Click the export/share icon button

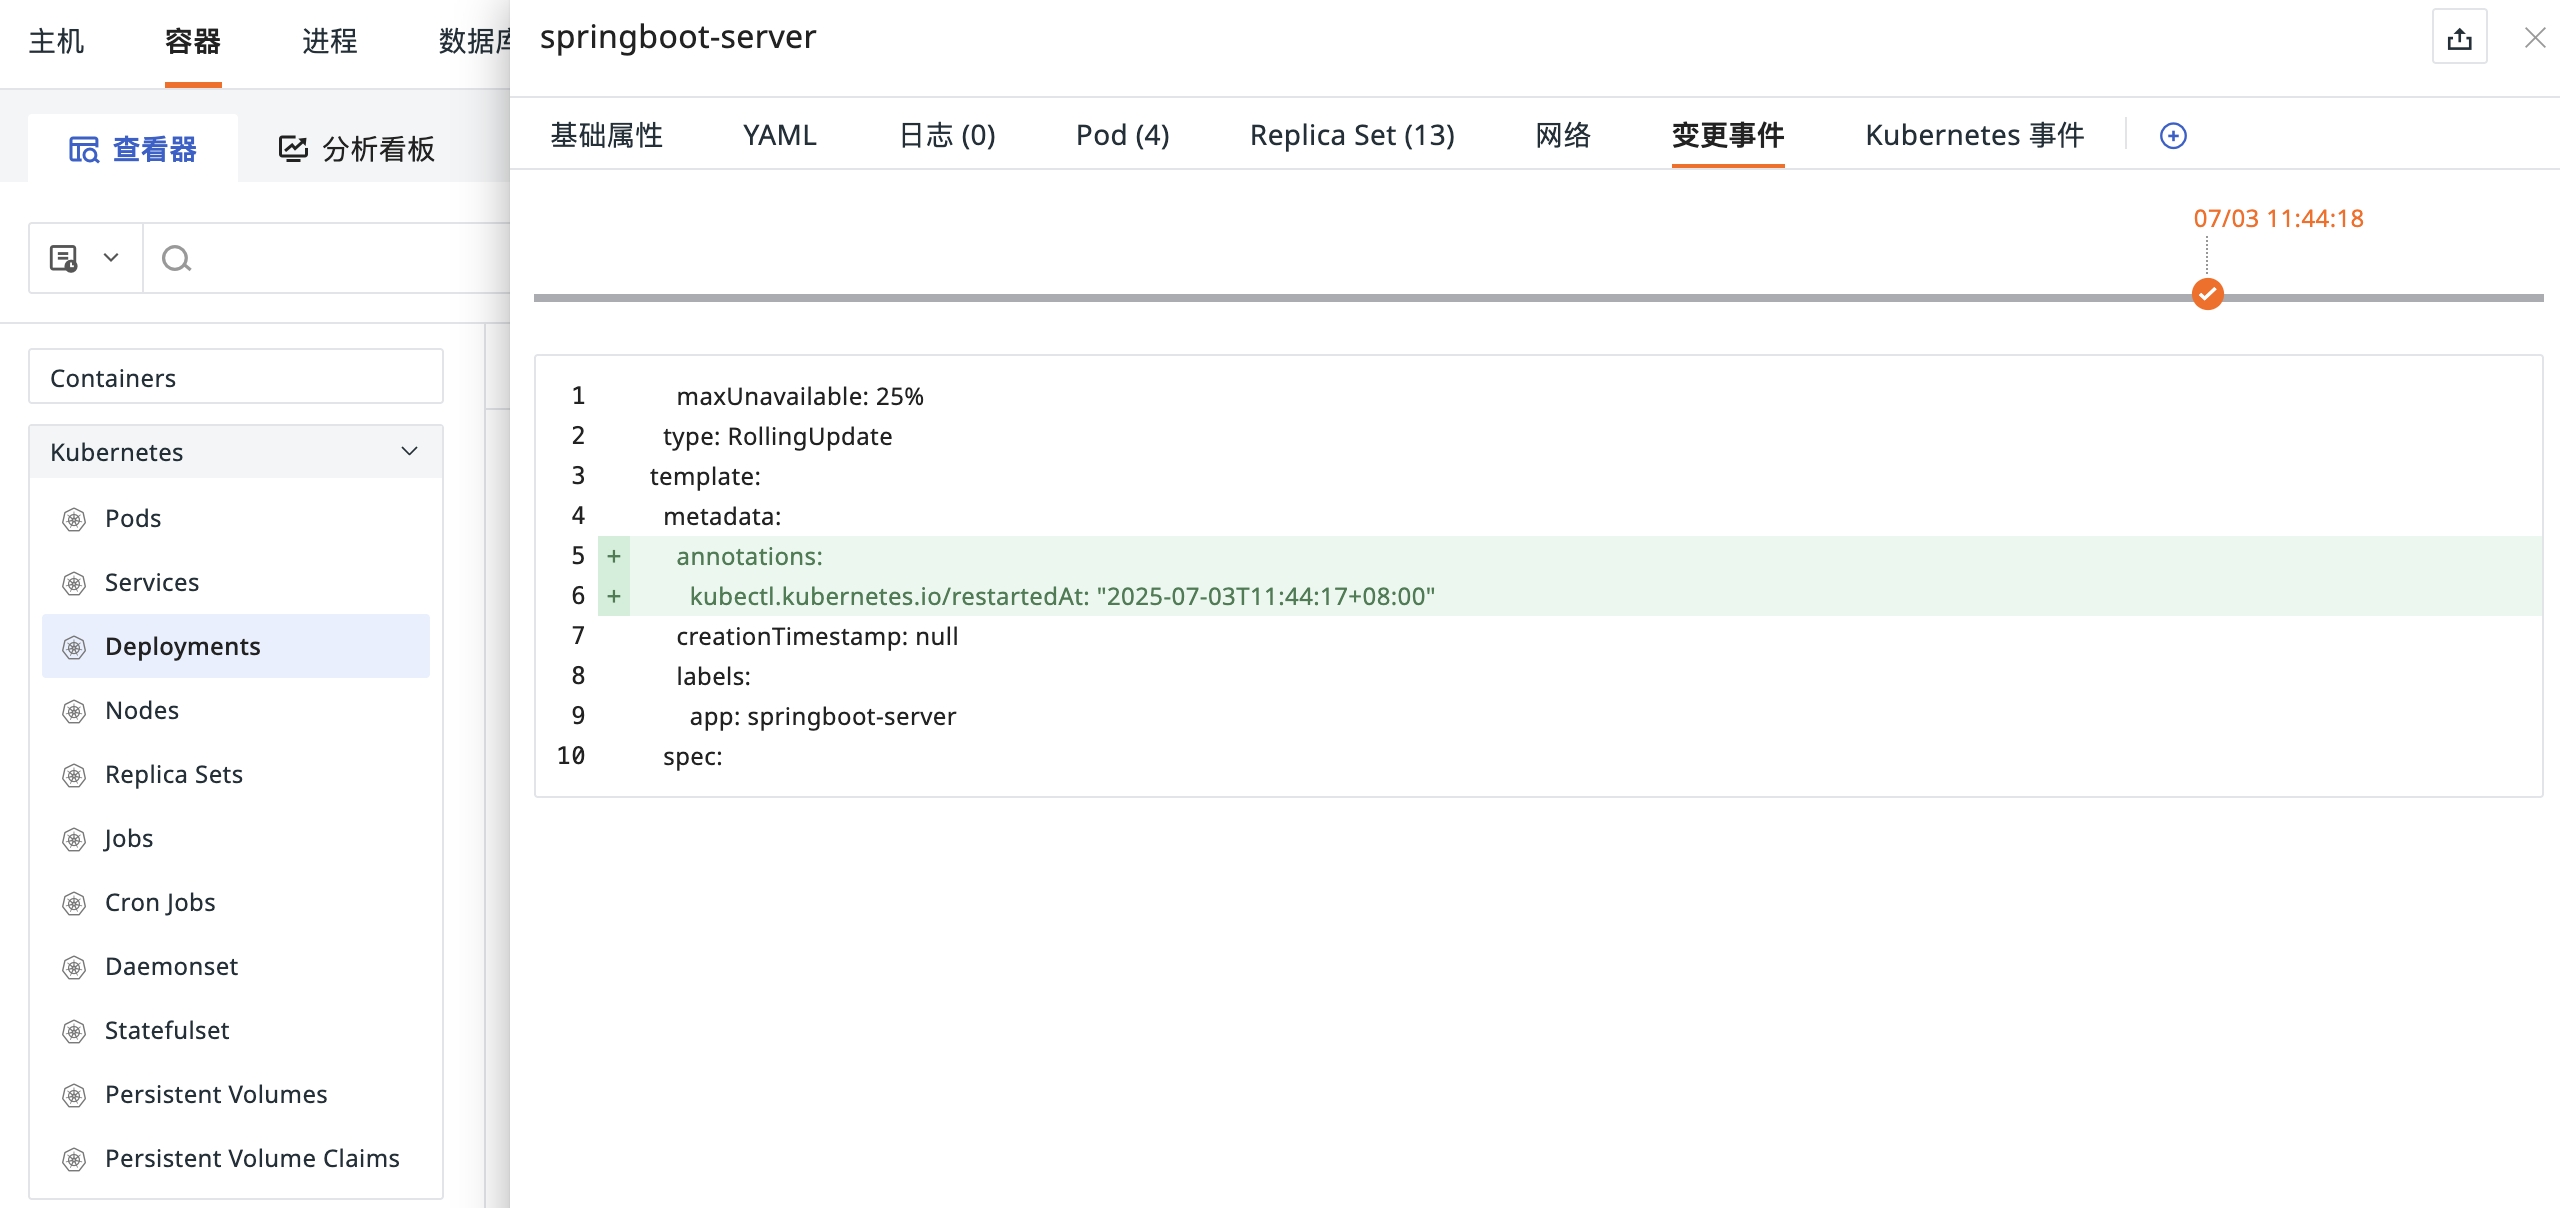[x=2459, y=39]
